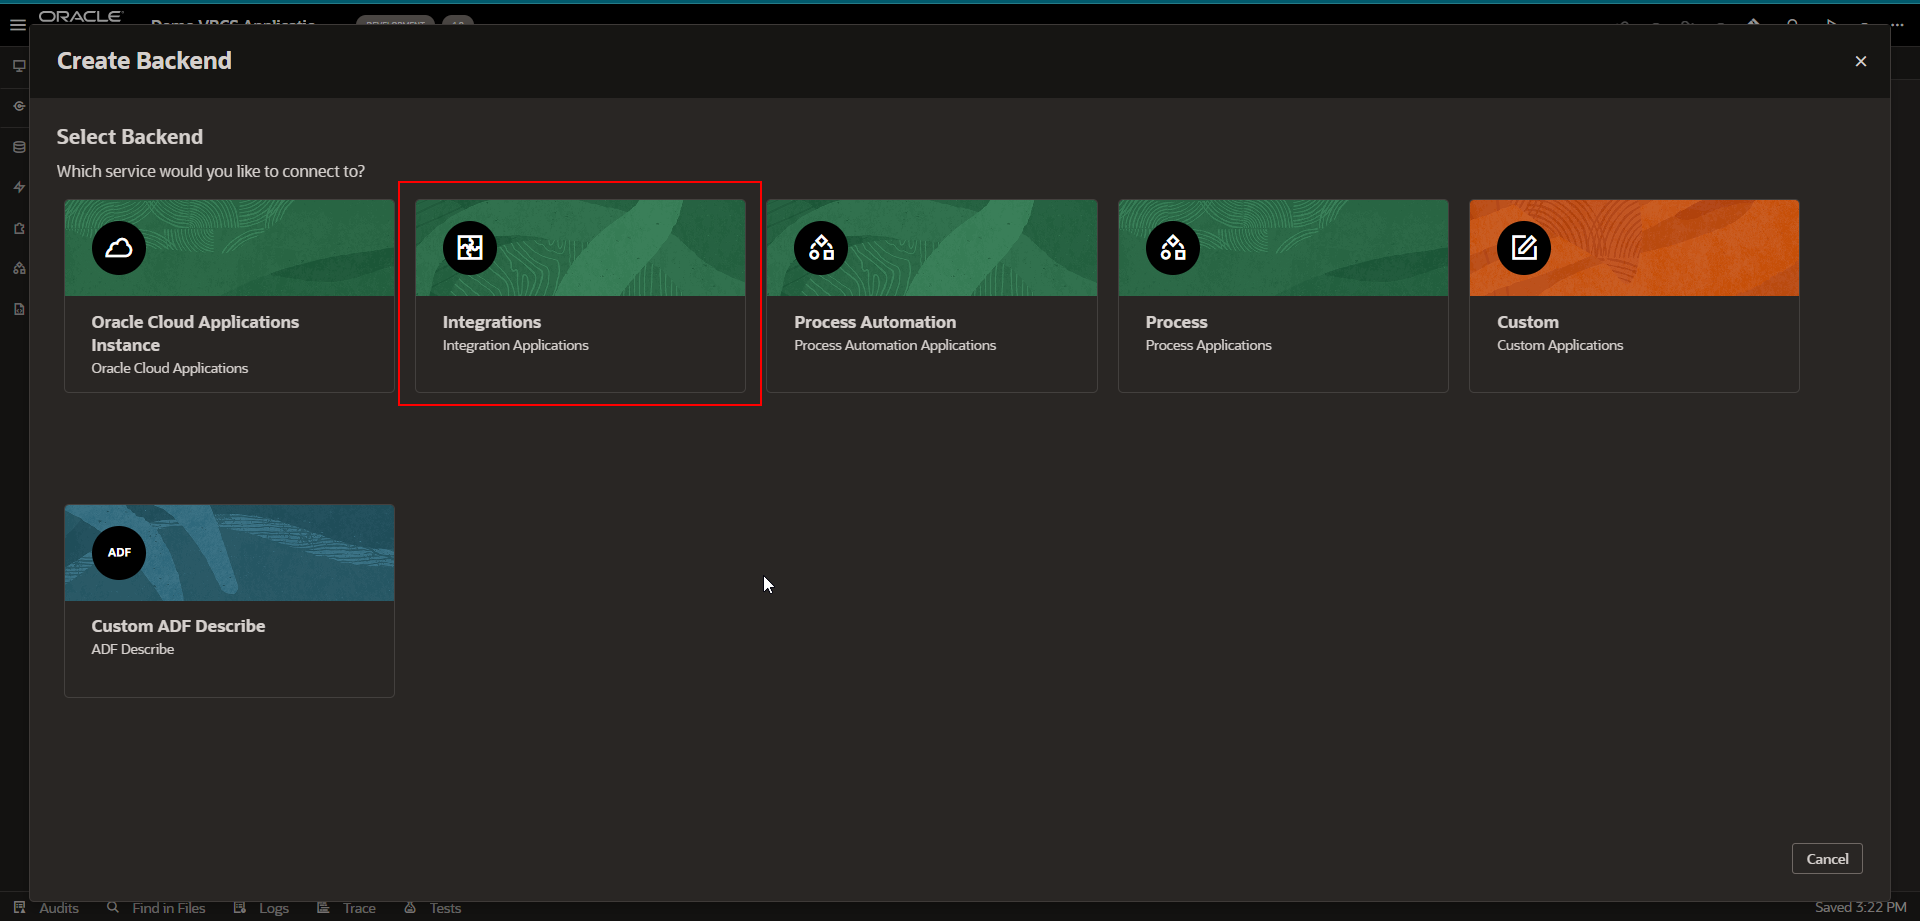Click the Saved 3:22 PM status text
The image size is (1920, 921).
pos(1861,907)
